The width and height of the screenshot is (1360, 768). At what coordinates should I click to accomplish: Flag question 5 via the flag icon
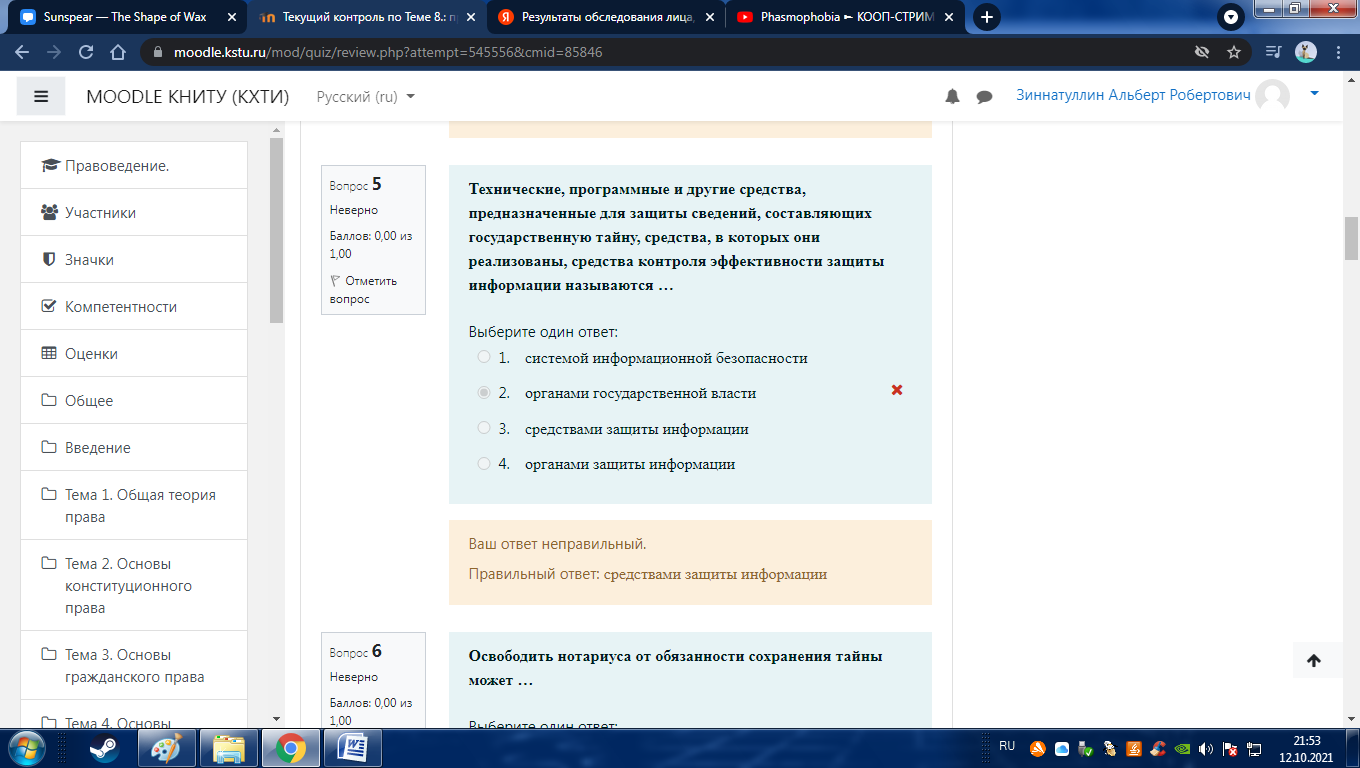pyautogui.click(x=335, y=281)
